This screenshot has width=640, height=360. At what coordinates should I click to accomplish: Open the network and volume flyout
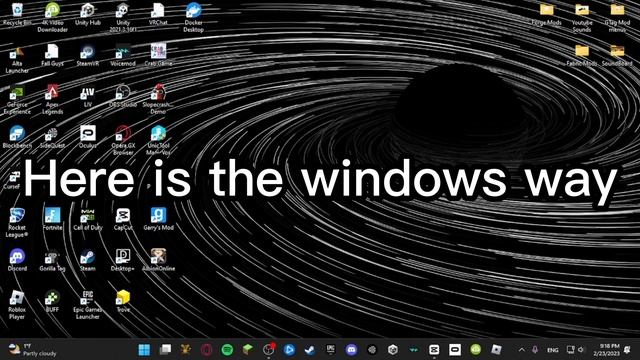(576, 350)
